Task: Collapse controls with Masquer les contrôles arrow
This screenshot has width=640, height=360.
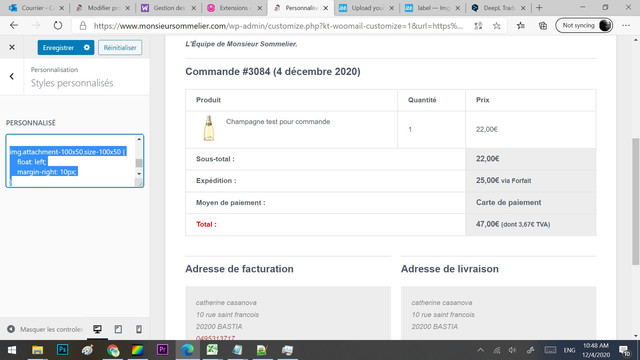Action: coord(11,329)
